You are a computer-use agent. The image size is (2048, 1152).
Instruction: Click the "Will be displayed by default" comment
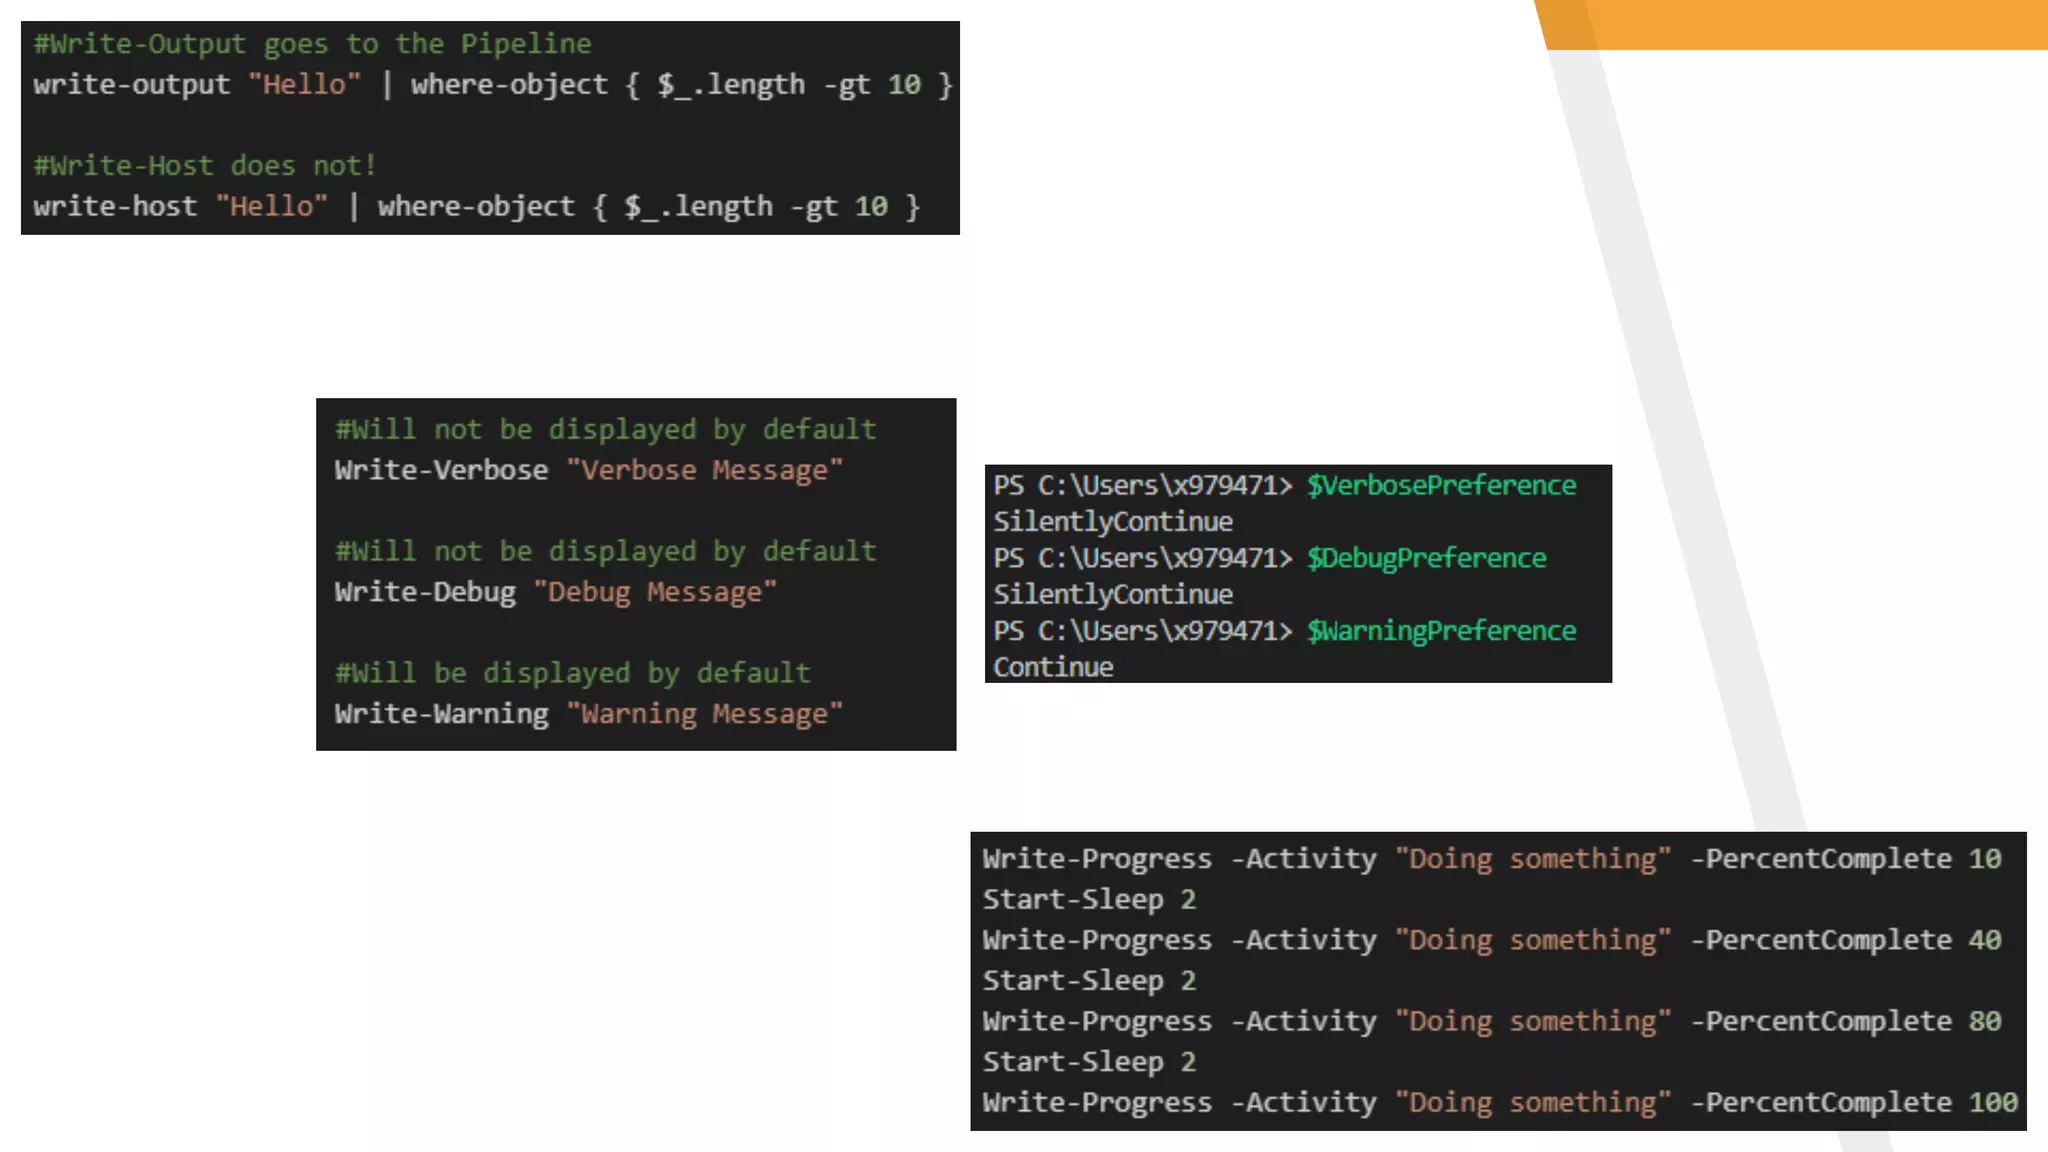click(x=572, y=673)
